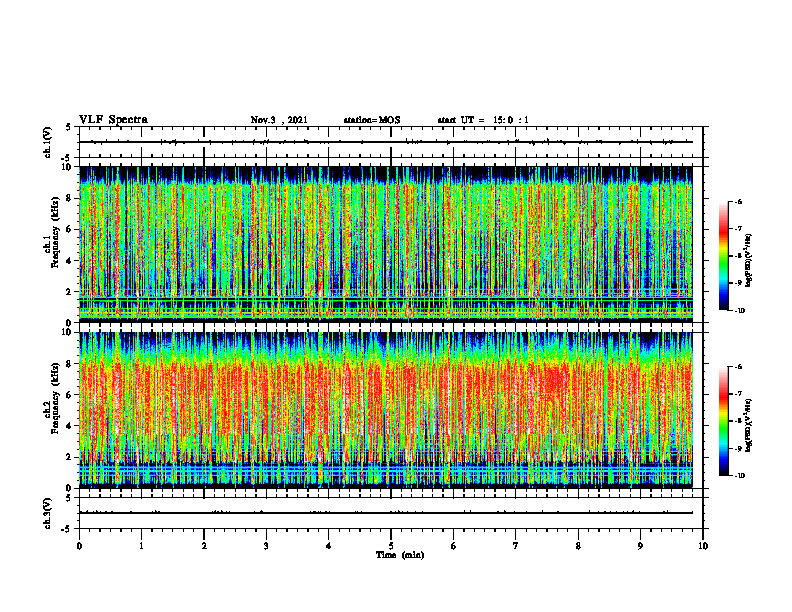Screen dimensions: 792x612
Task: Click the time axis tick label "7"
Action: click(516, 546)
